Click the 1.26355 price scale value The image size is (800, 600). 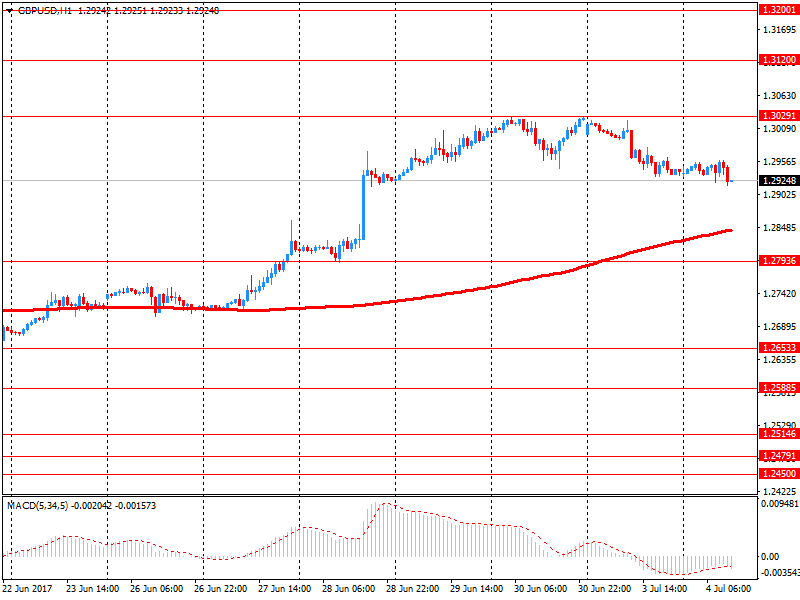(779, 360)
